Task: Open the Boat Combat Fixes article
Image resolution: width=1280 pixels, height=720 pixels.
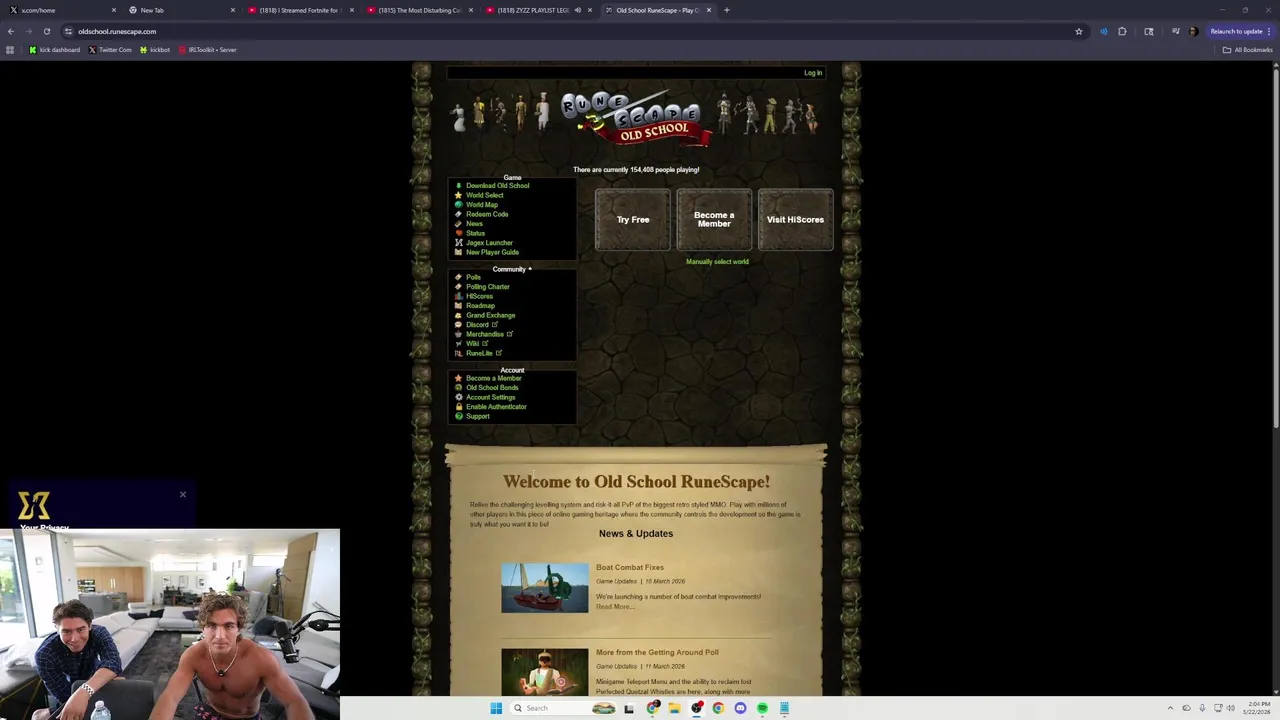Action: (630, 567)
